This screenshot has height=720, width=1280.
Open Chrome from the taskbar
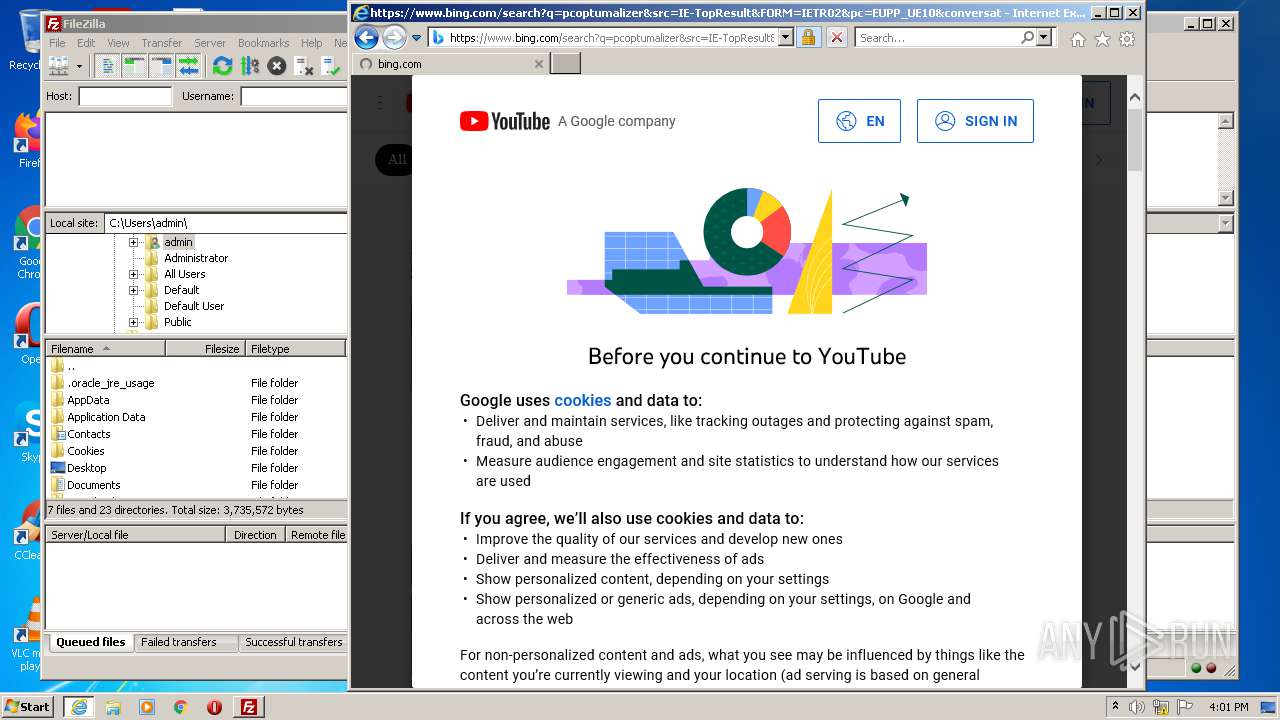180,707
